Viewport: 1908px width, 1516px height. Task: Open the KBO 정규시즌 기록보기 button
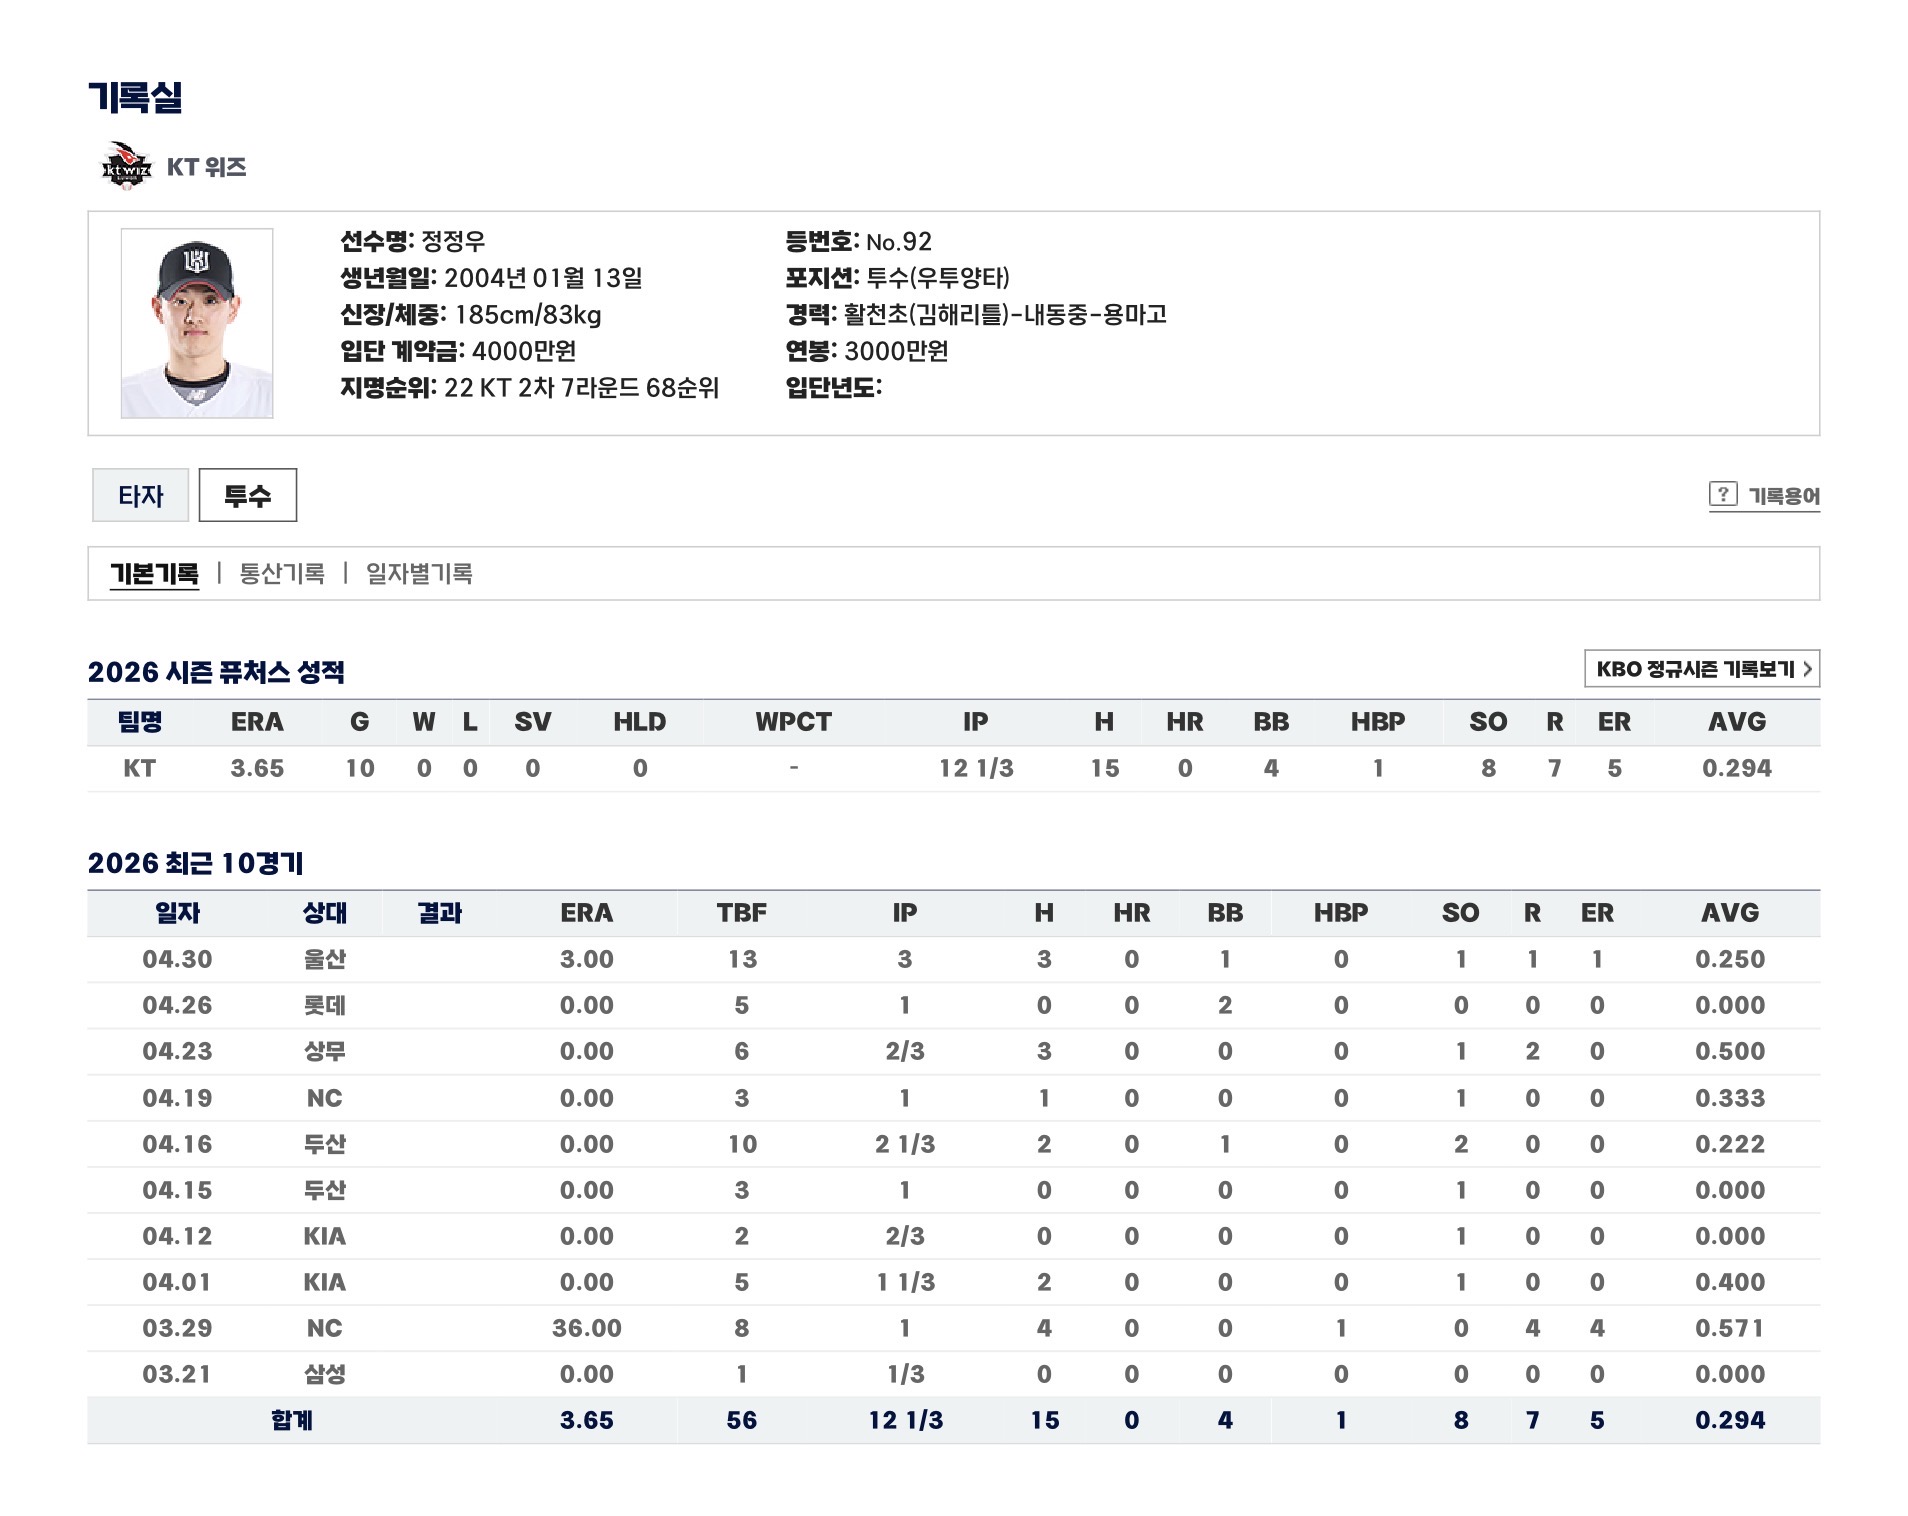click(x=1702, y=669)
